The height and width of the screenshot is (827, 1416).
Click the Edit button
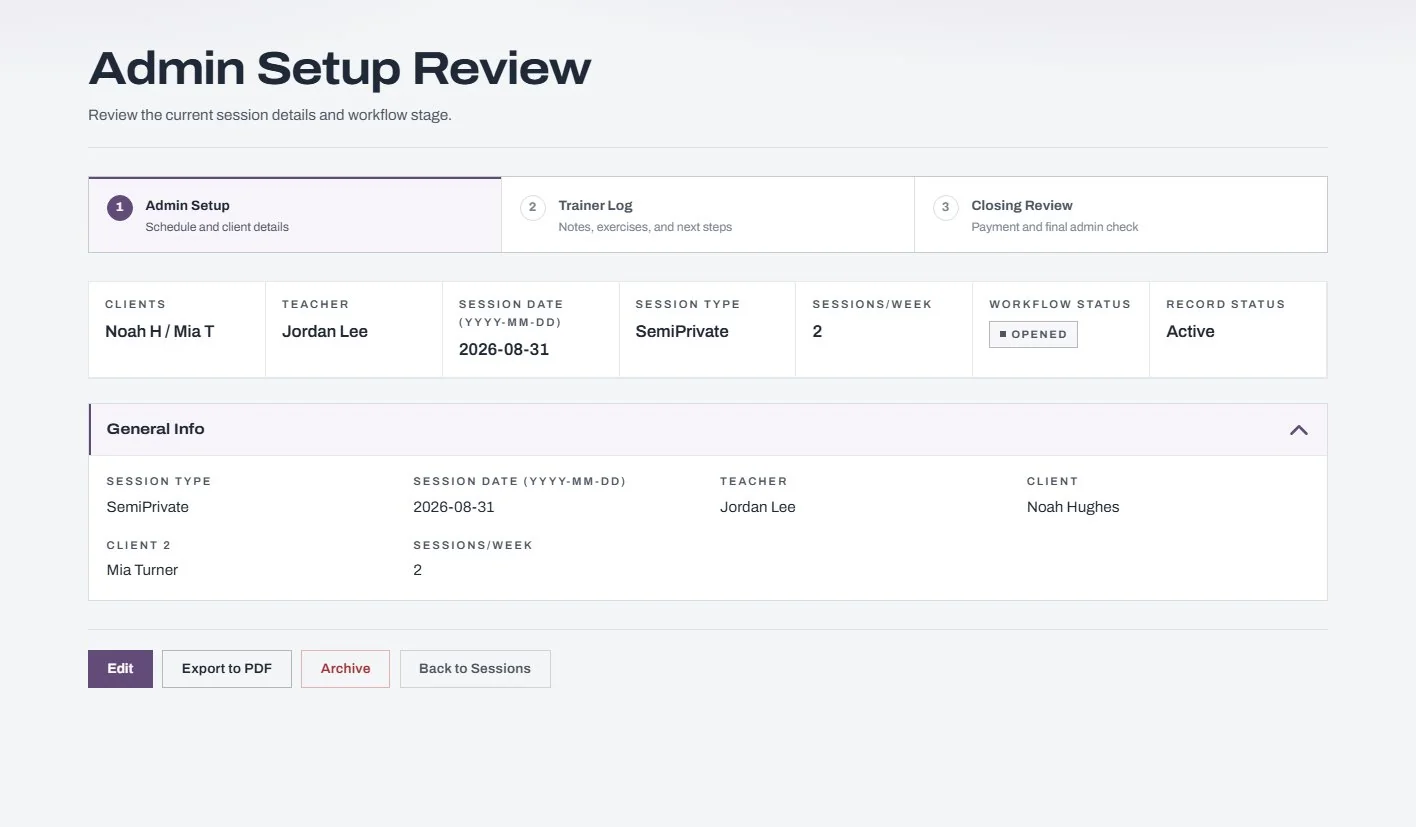120,669
